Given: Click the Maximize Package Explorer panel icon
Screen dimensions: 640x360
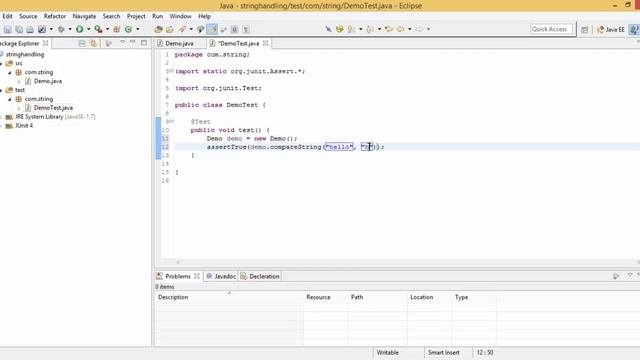Looking at the screenshot, I should tap(144, 42).
